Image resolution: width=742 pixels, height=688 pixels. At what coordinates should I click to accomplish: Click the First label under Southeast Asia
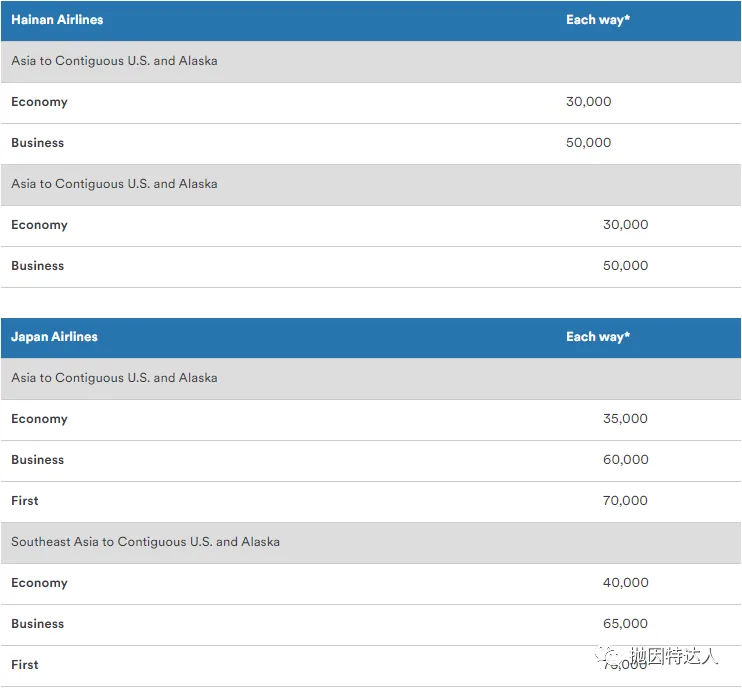click(x=25, y=665)
